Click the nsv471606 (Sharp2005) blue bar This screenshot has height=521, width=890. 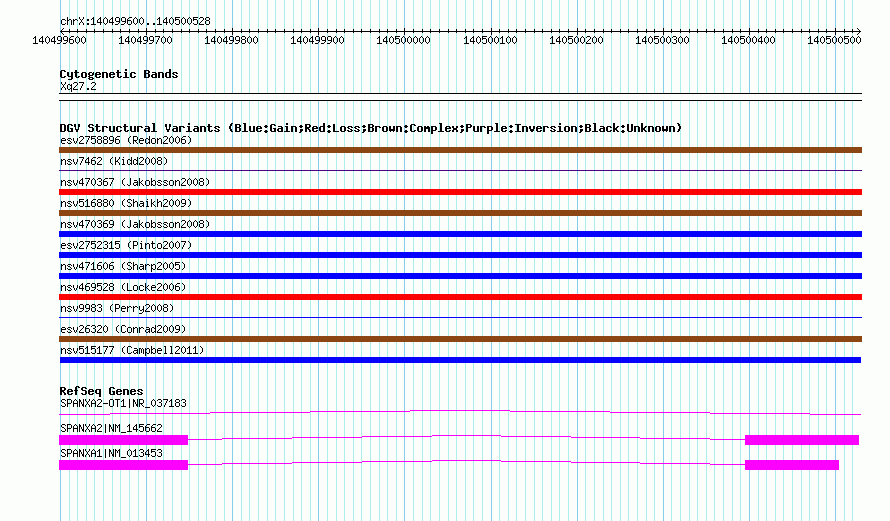click(x=460, y=276)
